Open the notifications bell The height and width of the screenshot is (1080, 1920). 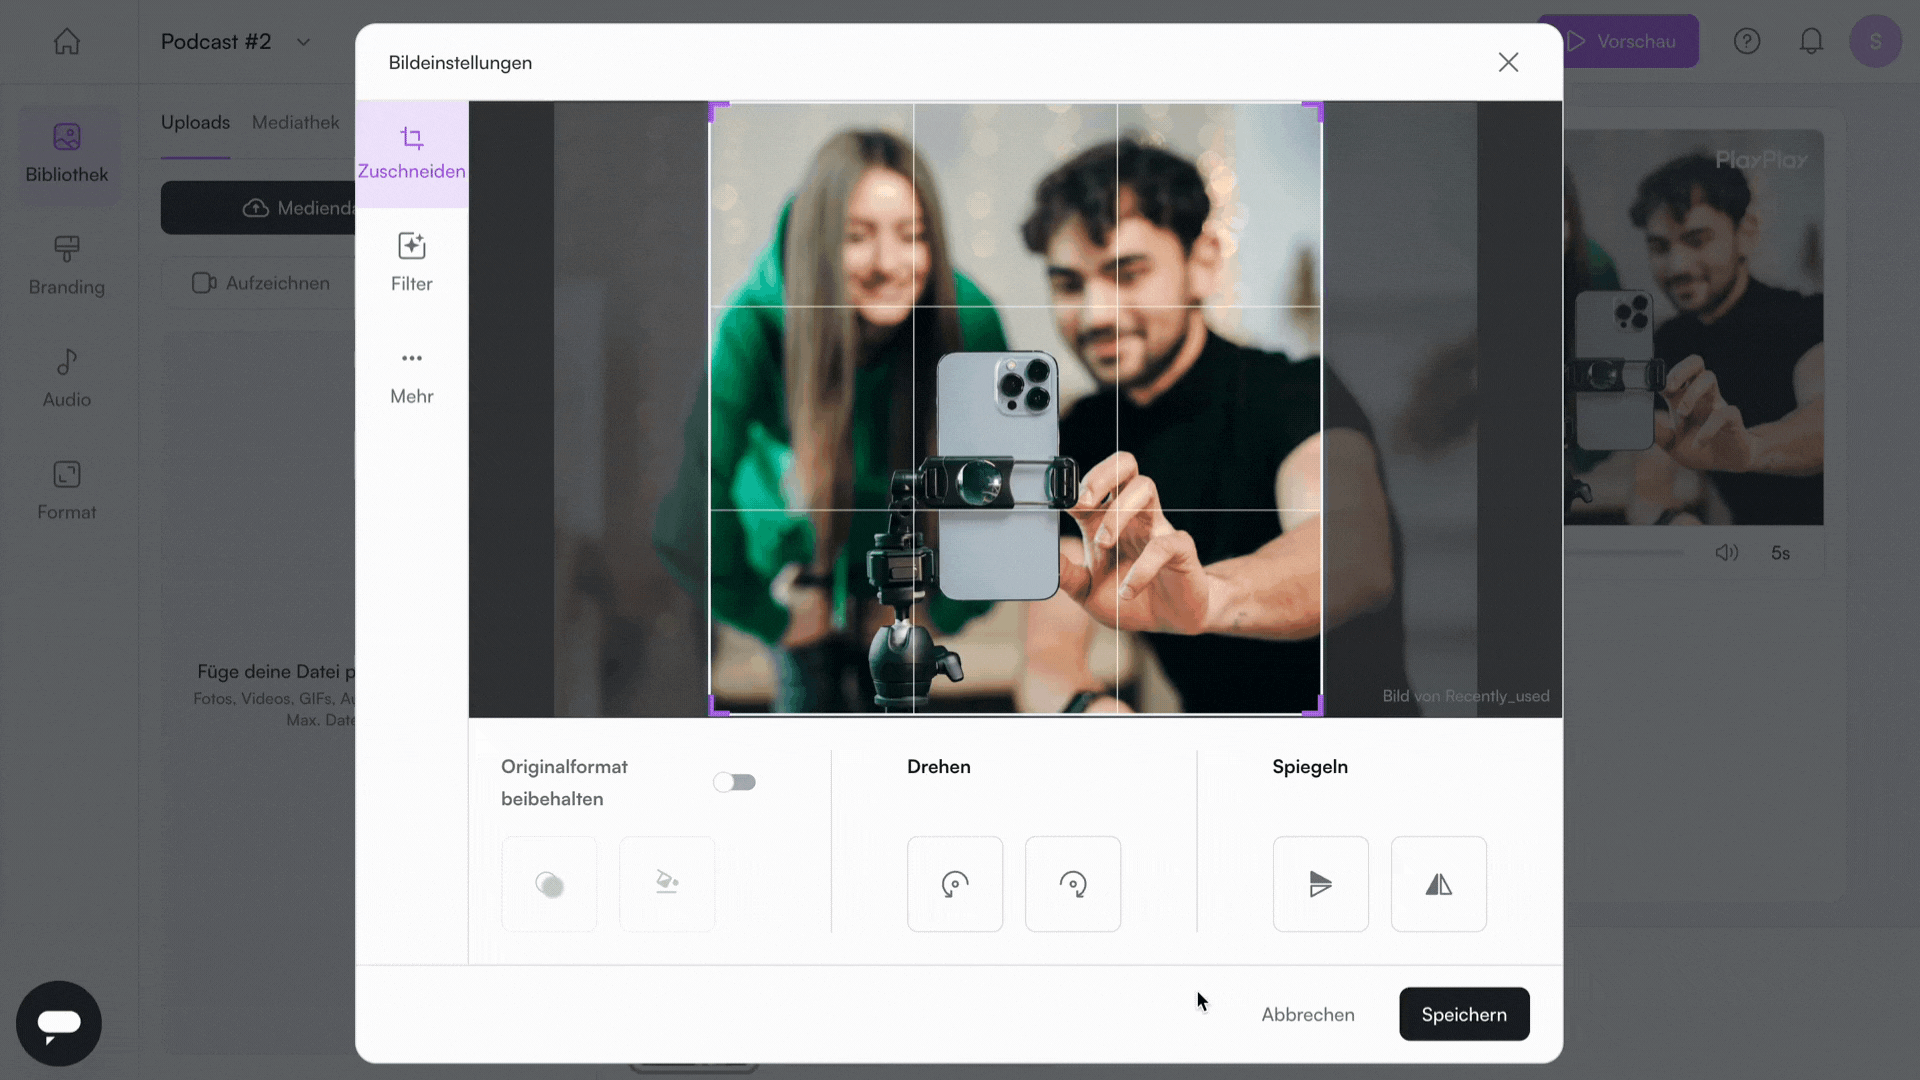1811,41
